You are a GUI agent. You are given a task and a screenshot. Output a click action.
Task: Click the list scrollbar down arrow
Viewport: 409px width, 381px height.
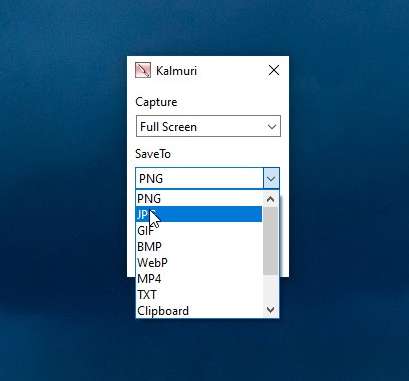pos(270,310)
